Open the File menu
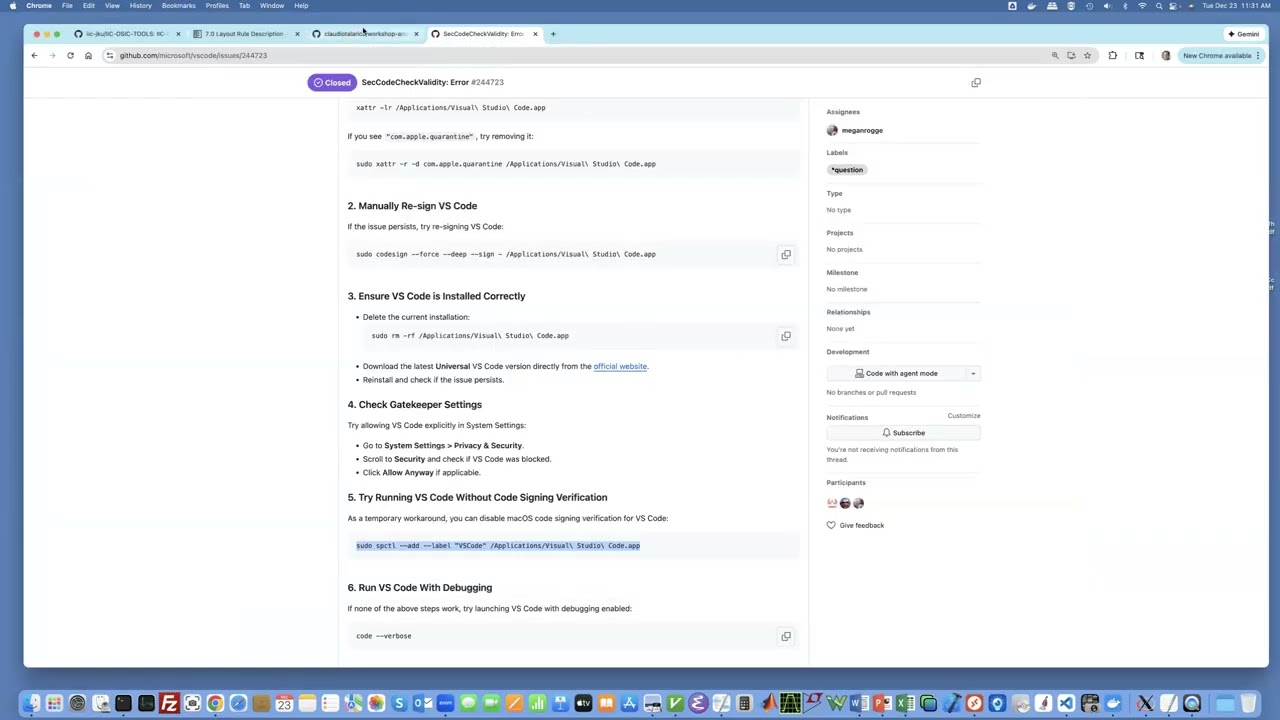 pyautogui.click(x=67, y=5)
